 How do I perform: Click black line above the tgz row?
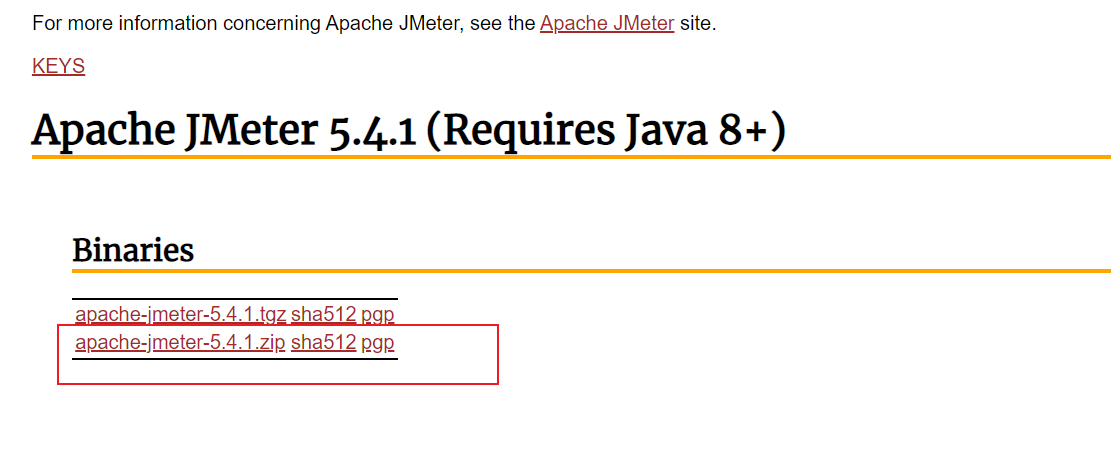point(235,298)
